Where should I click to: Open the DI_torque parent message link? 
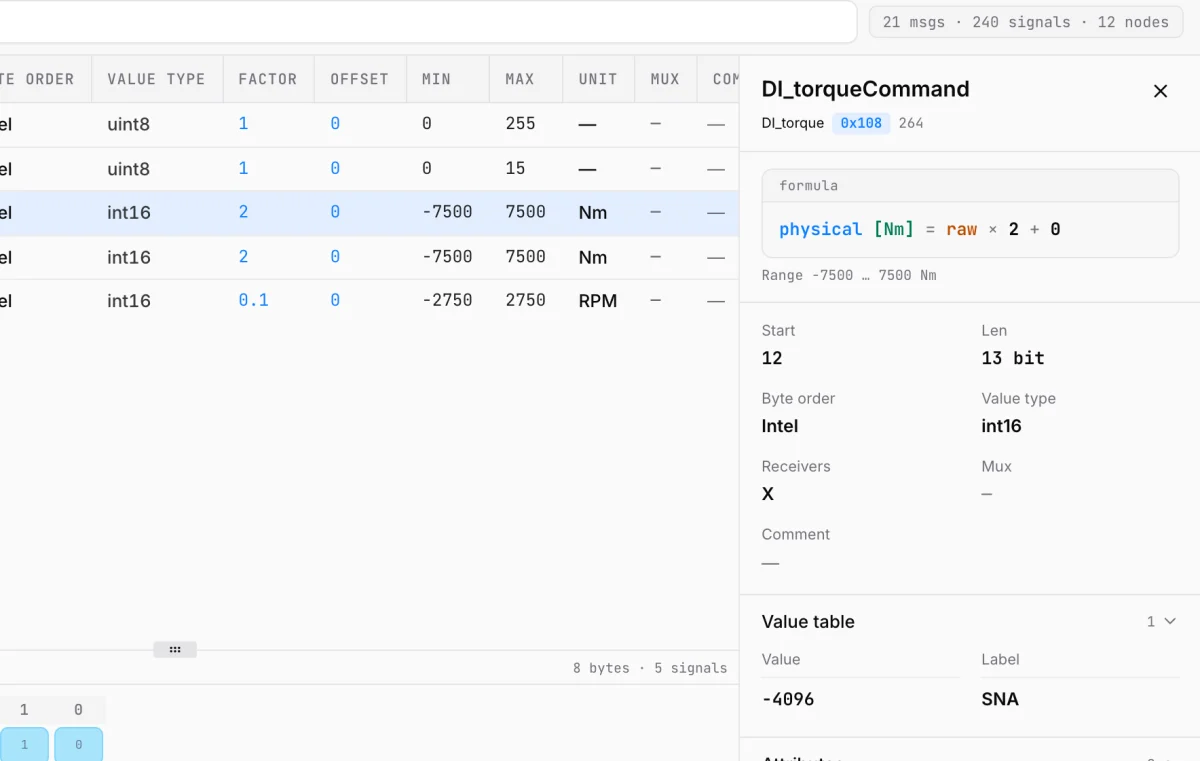tap(793, 123)
